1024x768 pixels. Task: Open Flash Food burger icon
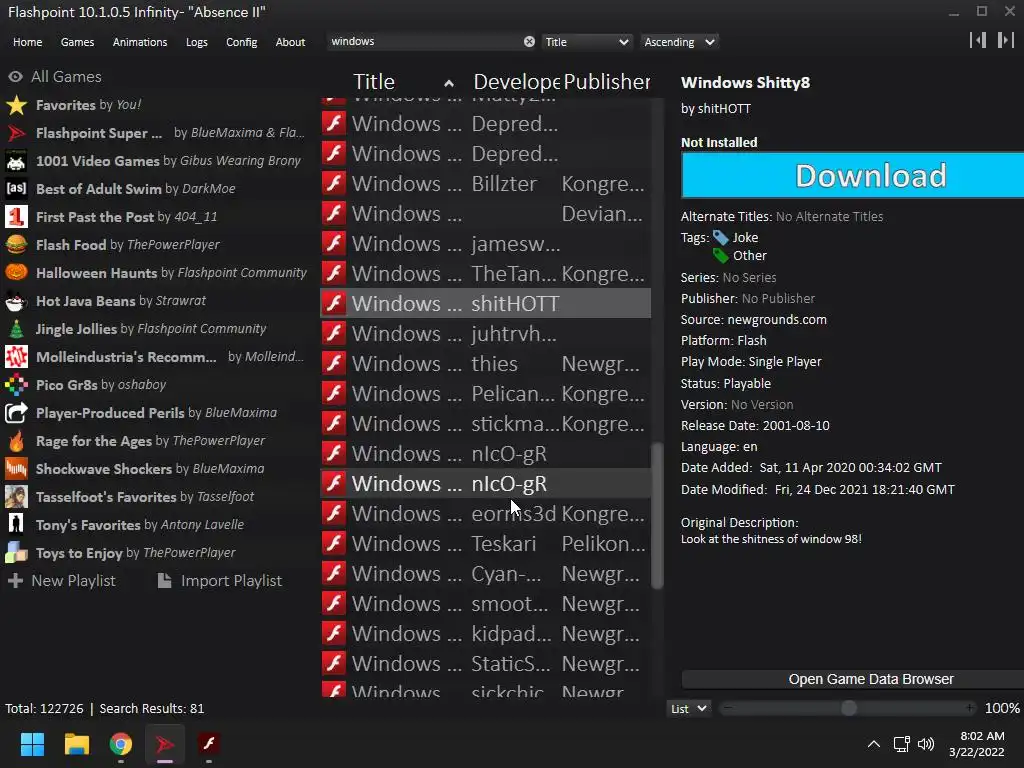pyautogui.click(x=16, y=245)
